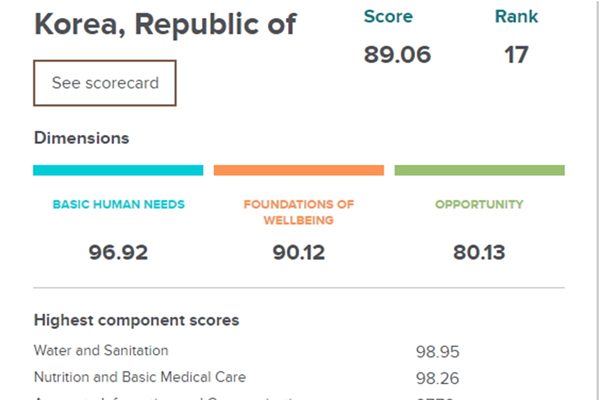Image resolution: width=600 pixels, height=400 pixels.
Task: Select the 96.92 Basic Human Needs score
Action: coord(118,252)
